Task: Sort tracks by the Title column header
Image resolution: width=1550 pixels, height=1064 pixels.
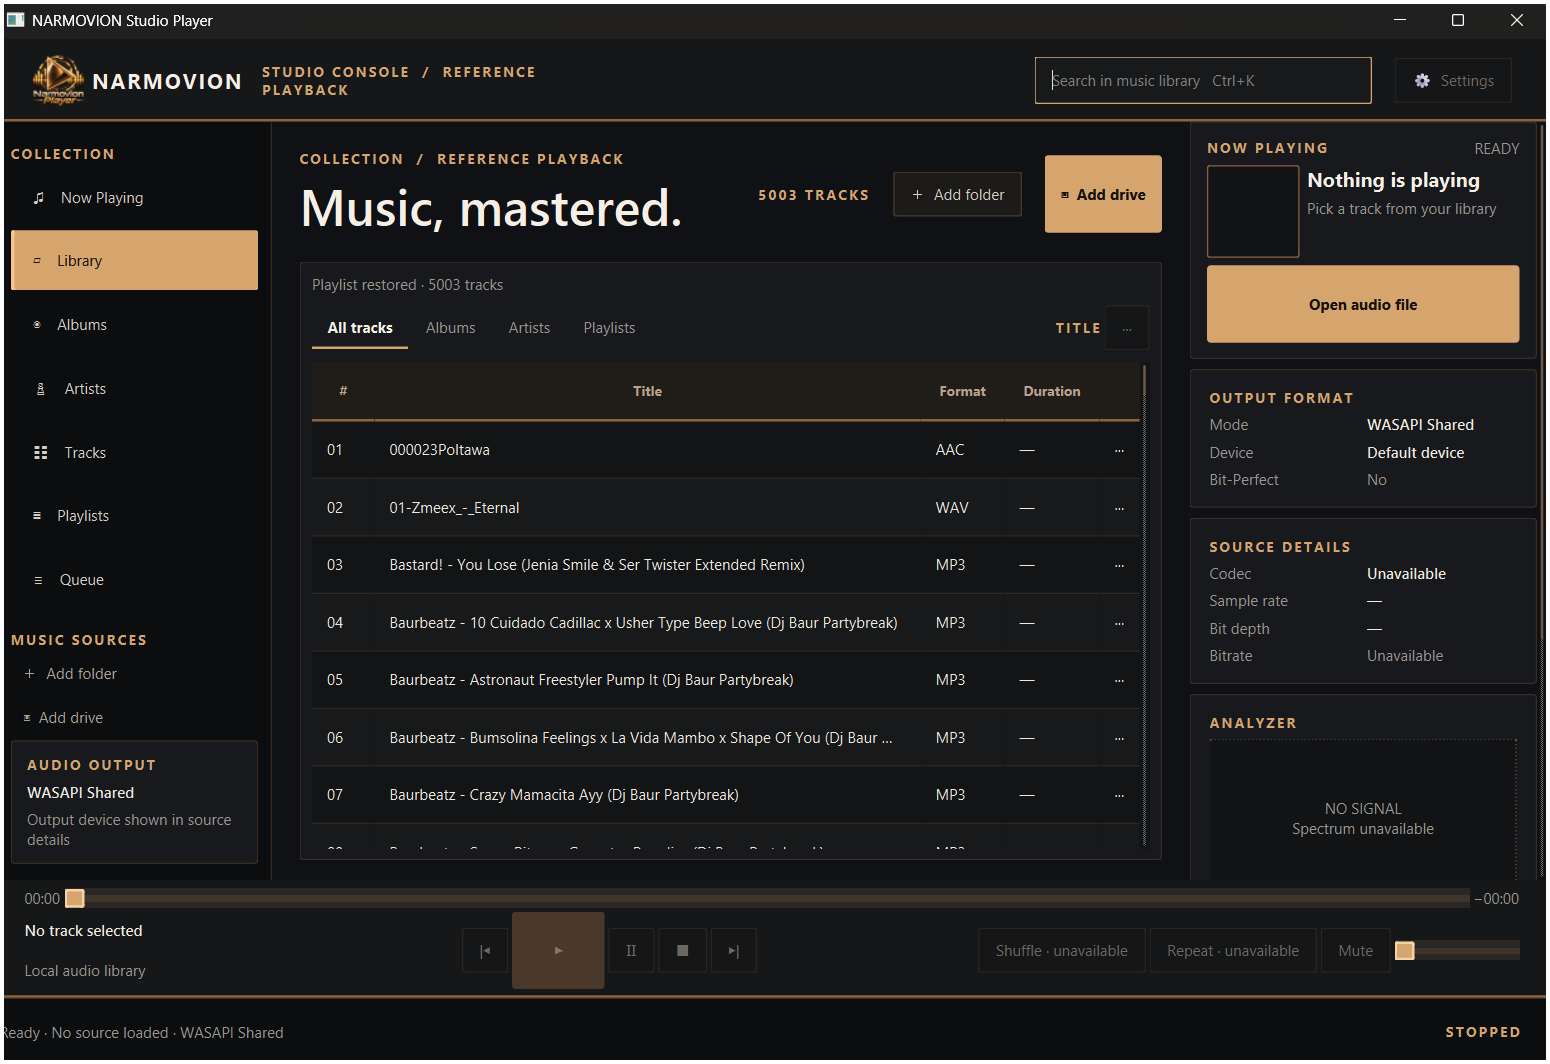Action: click(647, 392)
